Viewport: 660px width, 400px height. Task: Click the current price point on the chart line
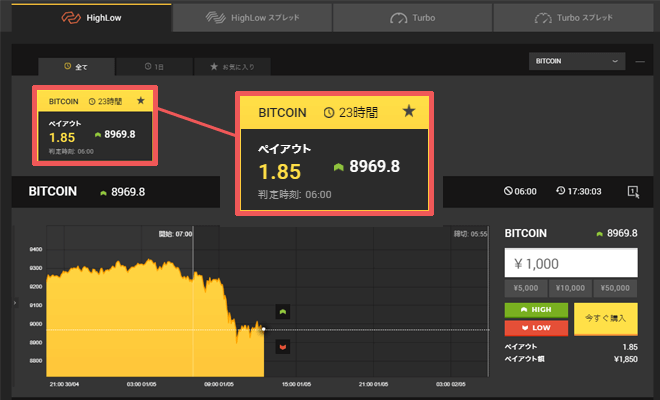[263, 329]
